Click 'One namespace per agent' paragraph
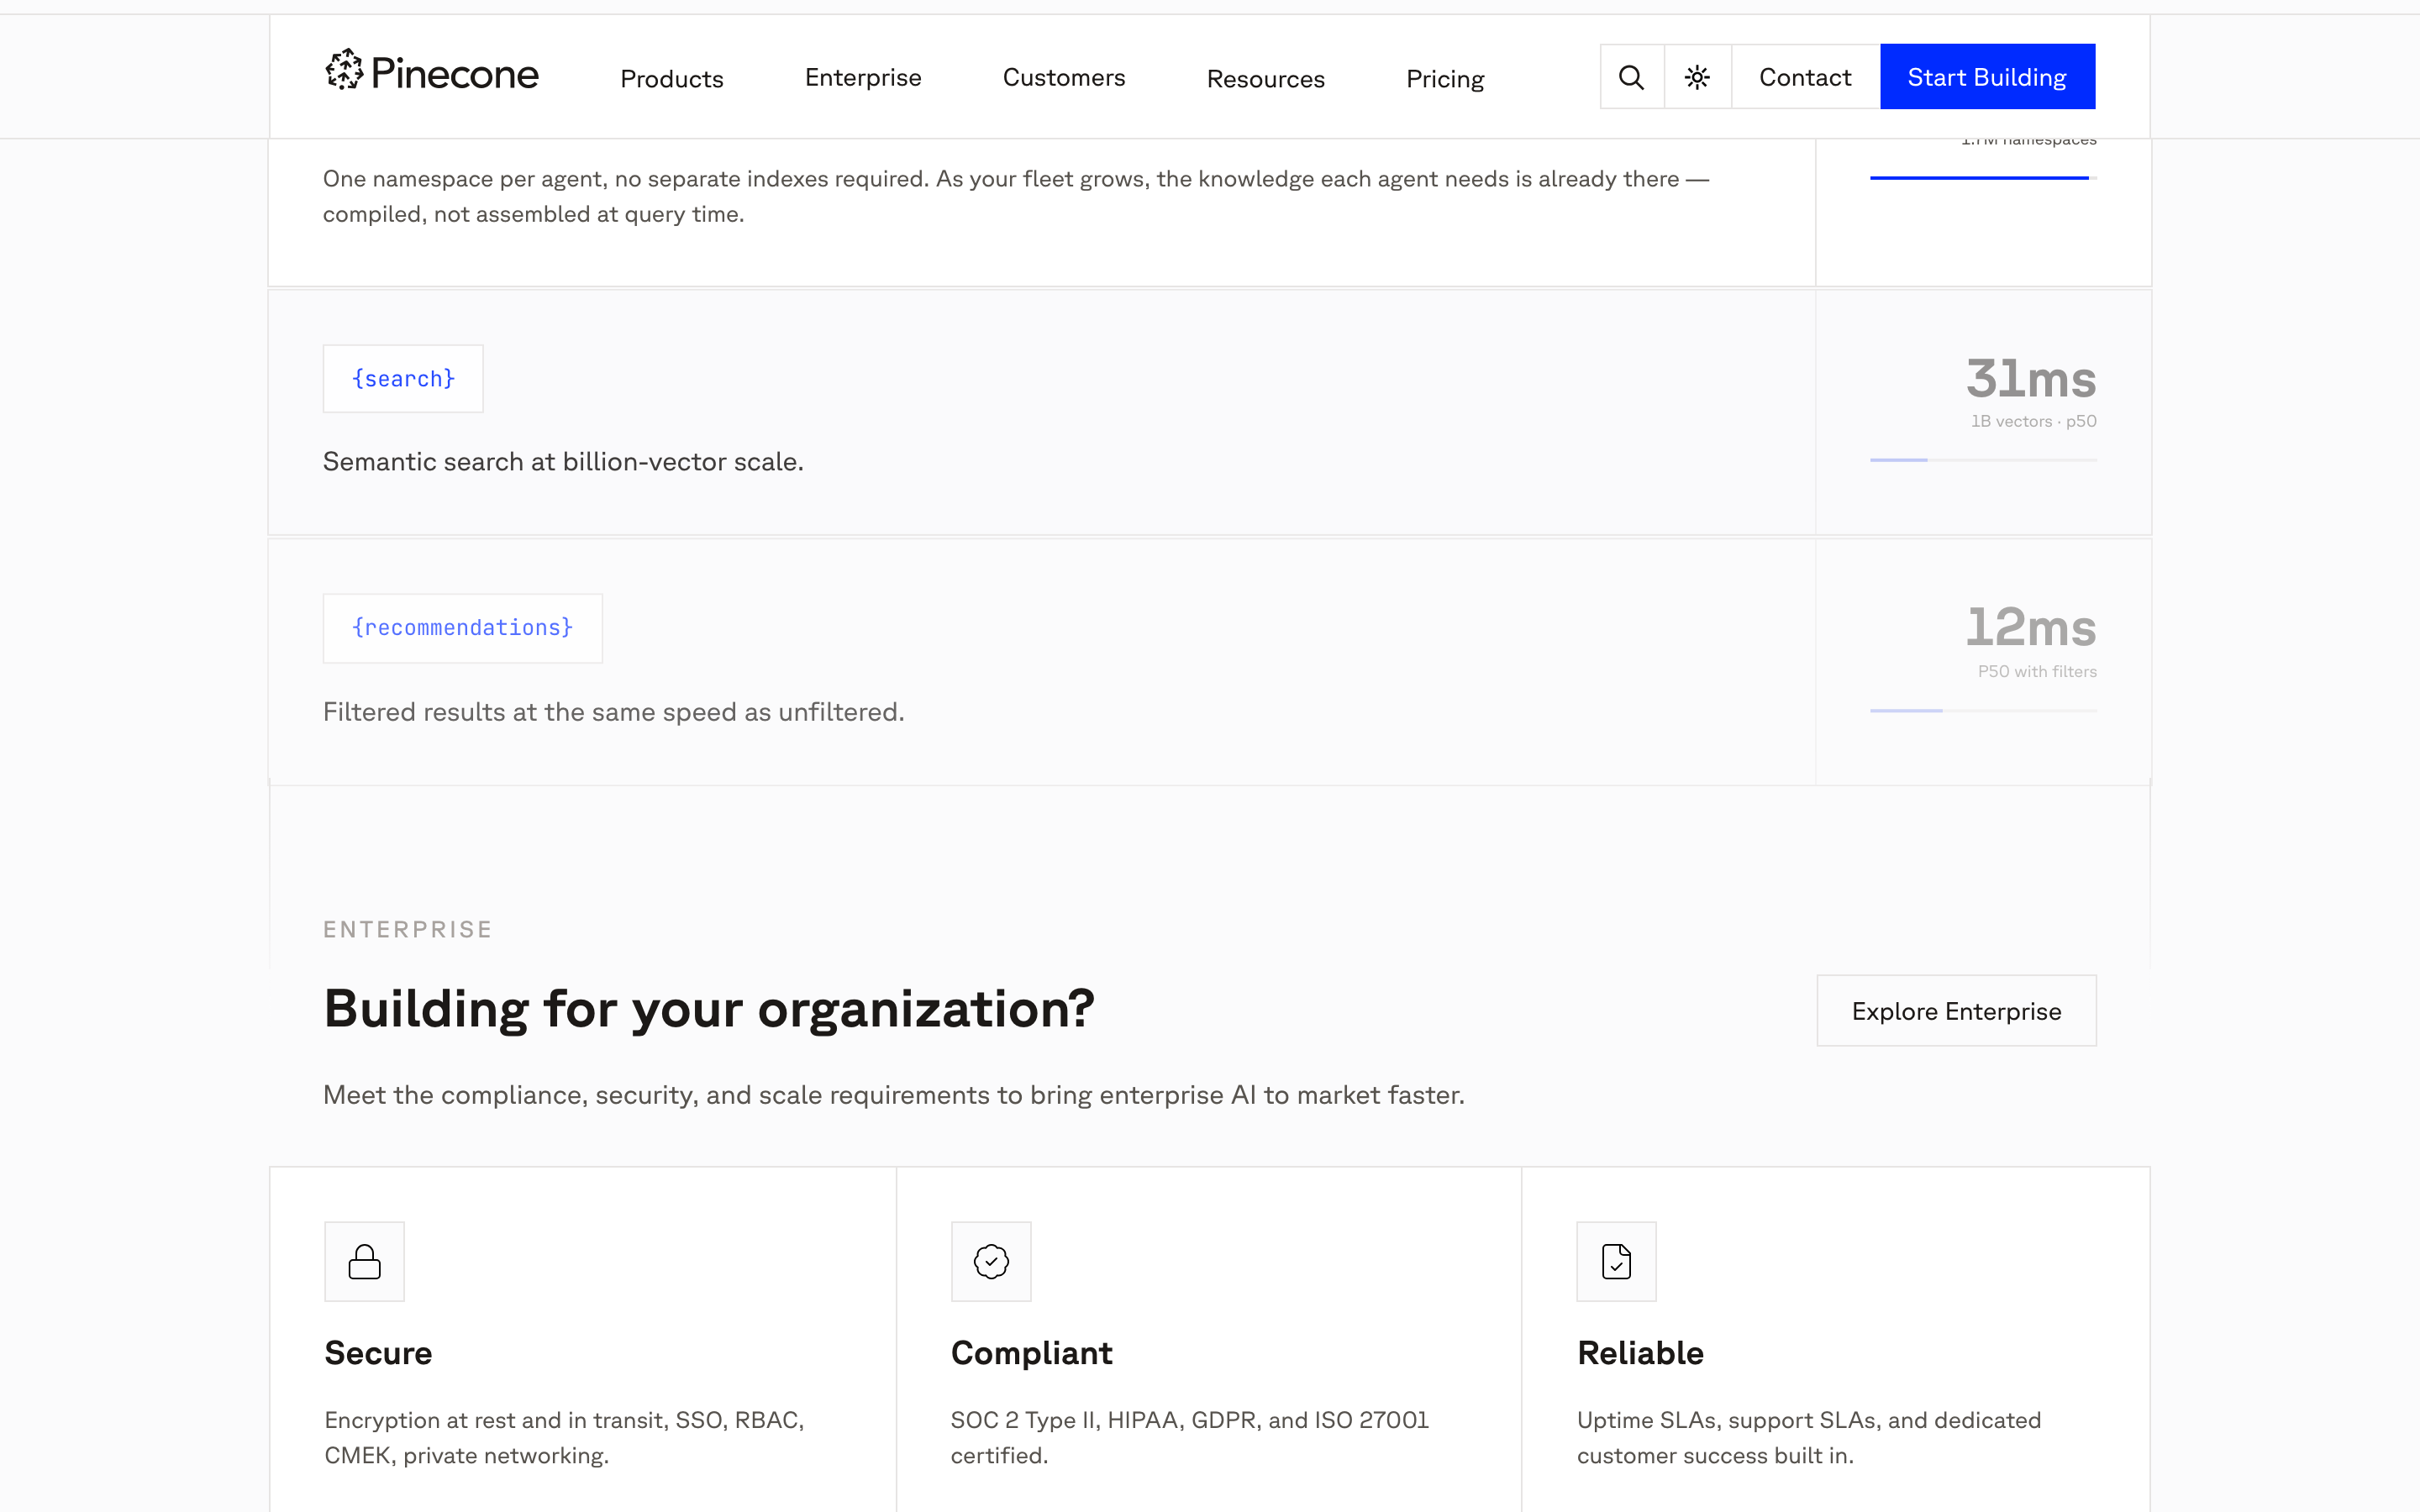The height and width of the screenshot is (1512, 2420). point(1016,196)
